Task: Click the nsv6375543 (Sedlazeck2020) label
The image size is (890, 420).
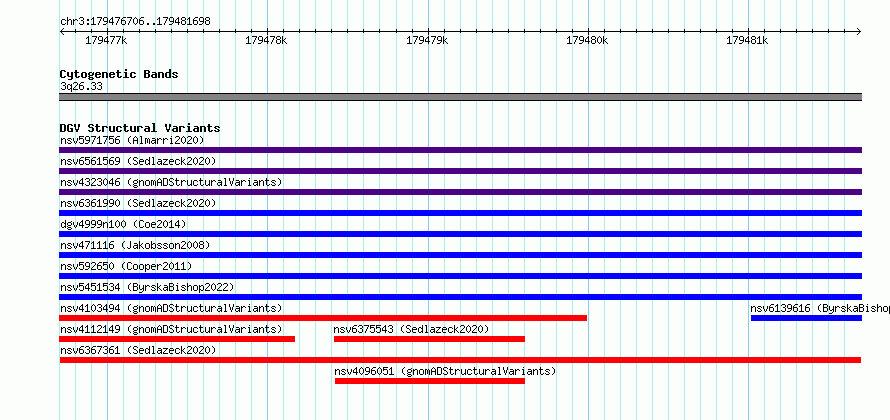Action: 412,329
